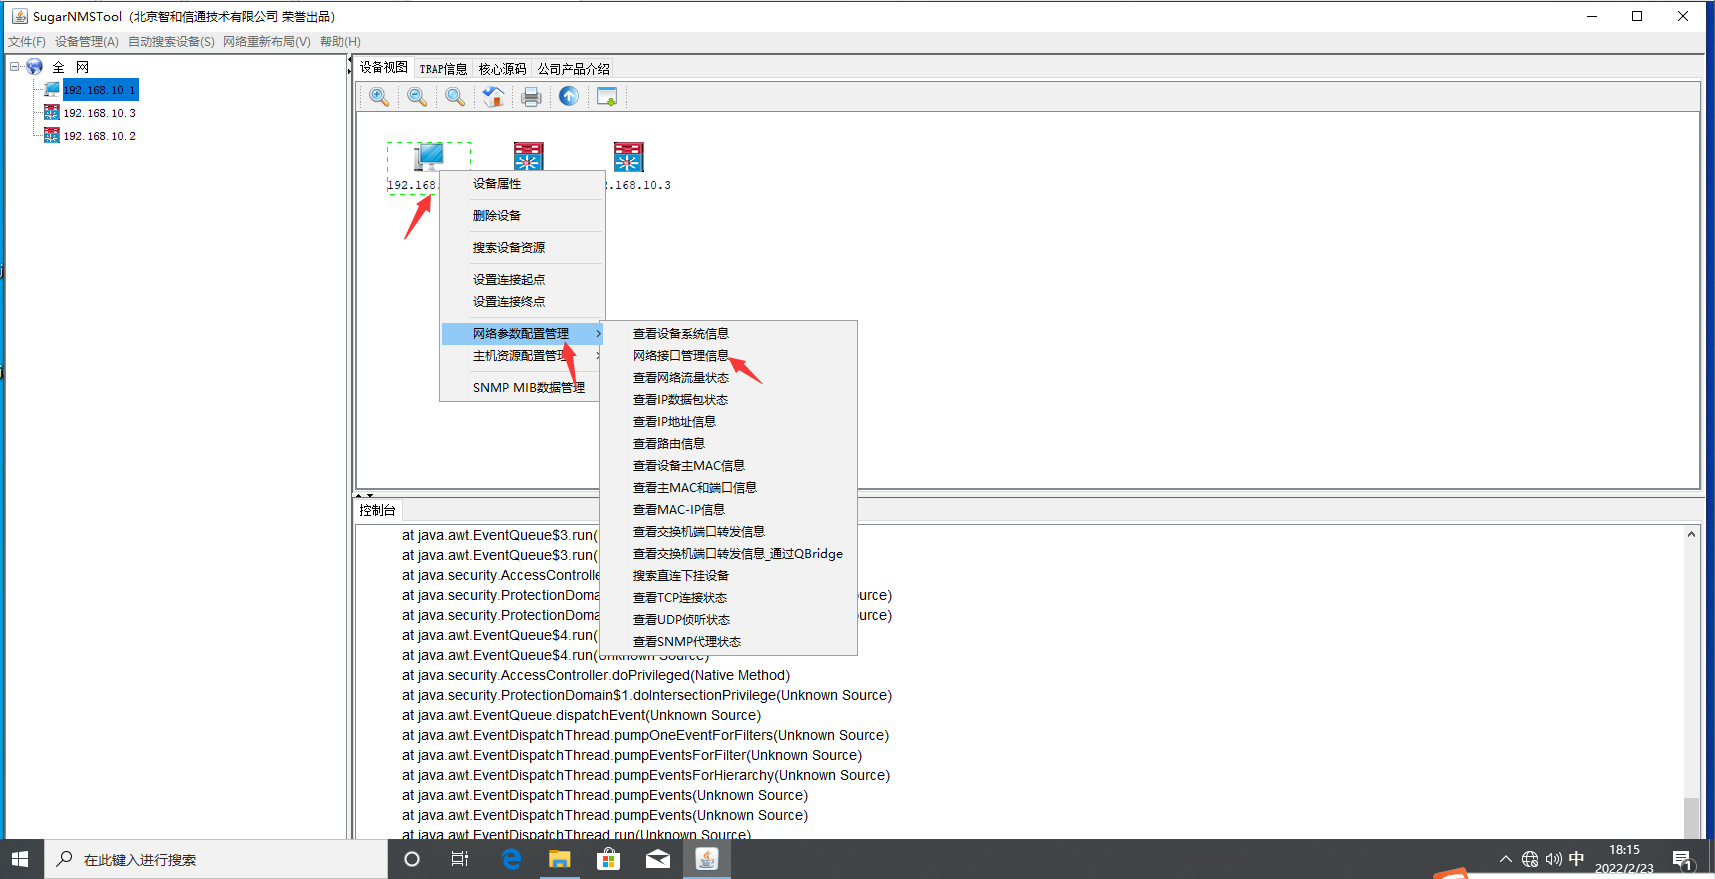Open the 网络重新布局(V) menu
The image size is (1715, 879).
(x=267, y=42)
